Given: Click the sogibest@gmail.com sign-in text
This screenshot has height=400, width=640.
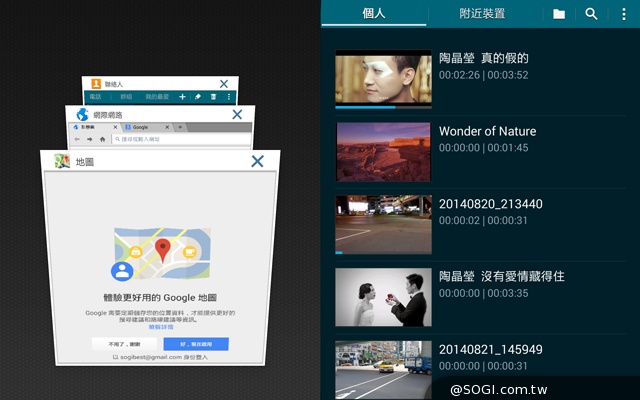Looking at the screenshot, I should pos(160,357).
